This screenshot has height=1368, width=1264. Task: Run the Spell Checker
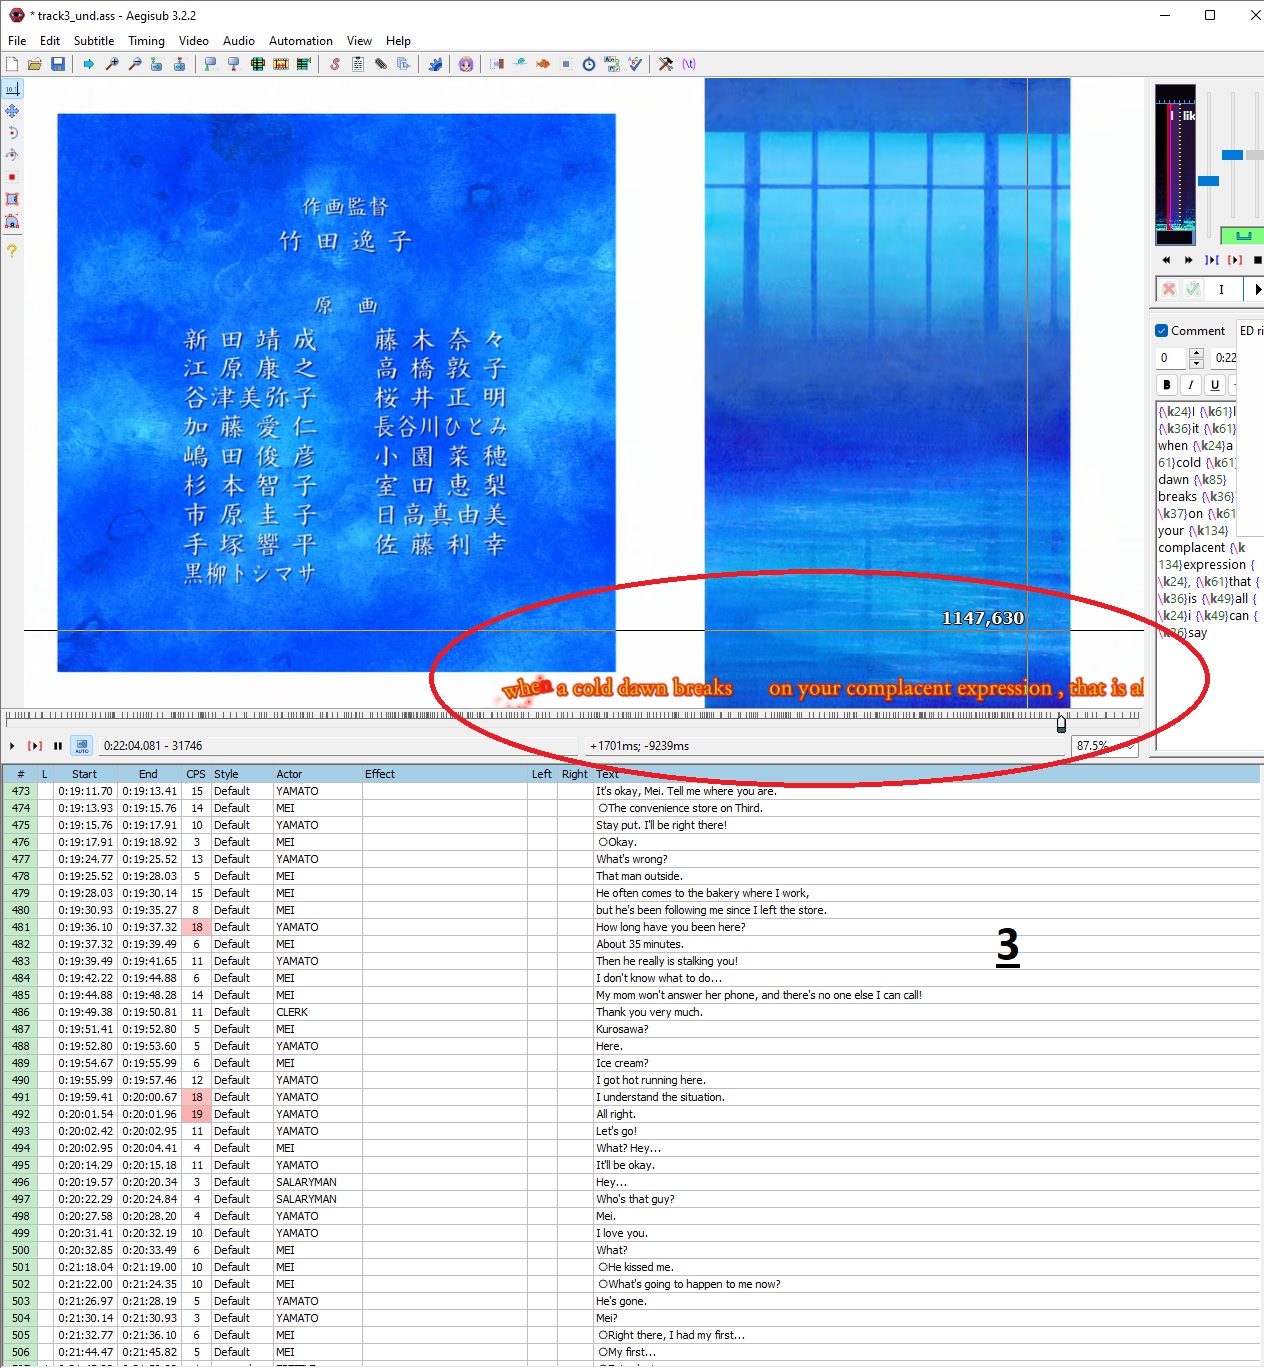click(x=635, y=64)
